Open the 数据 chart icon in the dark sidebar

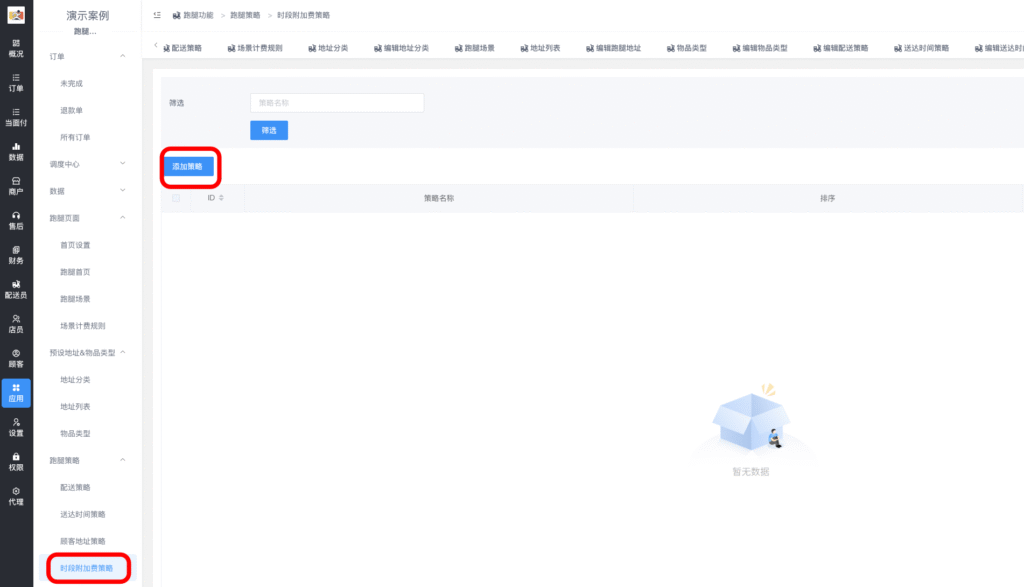[16, 151]
